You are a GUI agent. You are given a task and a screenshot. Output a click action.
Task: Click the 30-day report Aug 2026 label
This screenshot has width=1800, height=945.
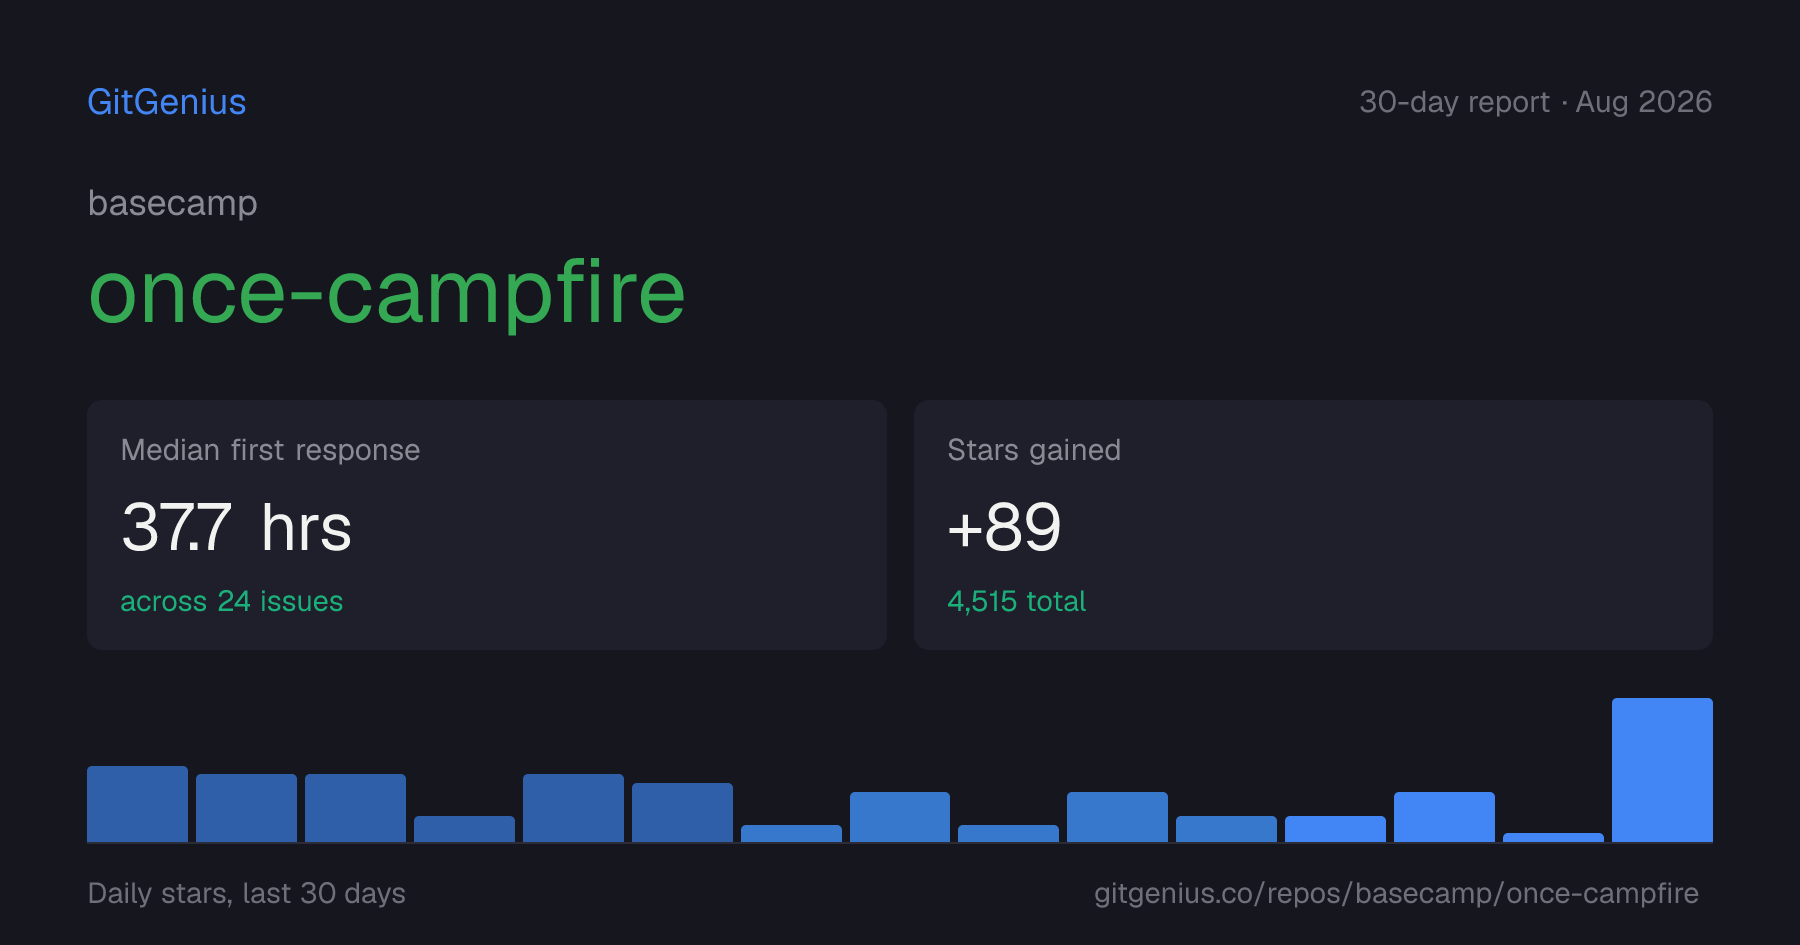1535,102
